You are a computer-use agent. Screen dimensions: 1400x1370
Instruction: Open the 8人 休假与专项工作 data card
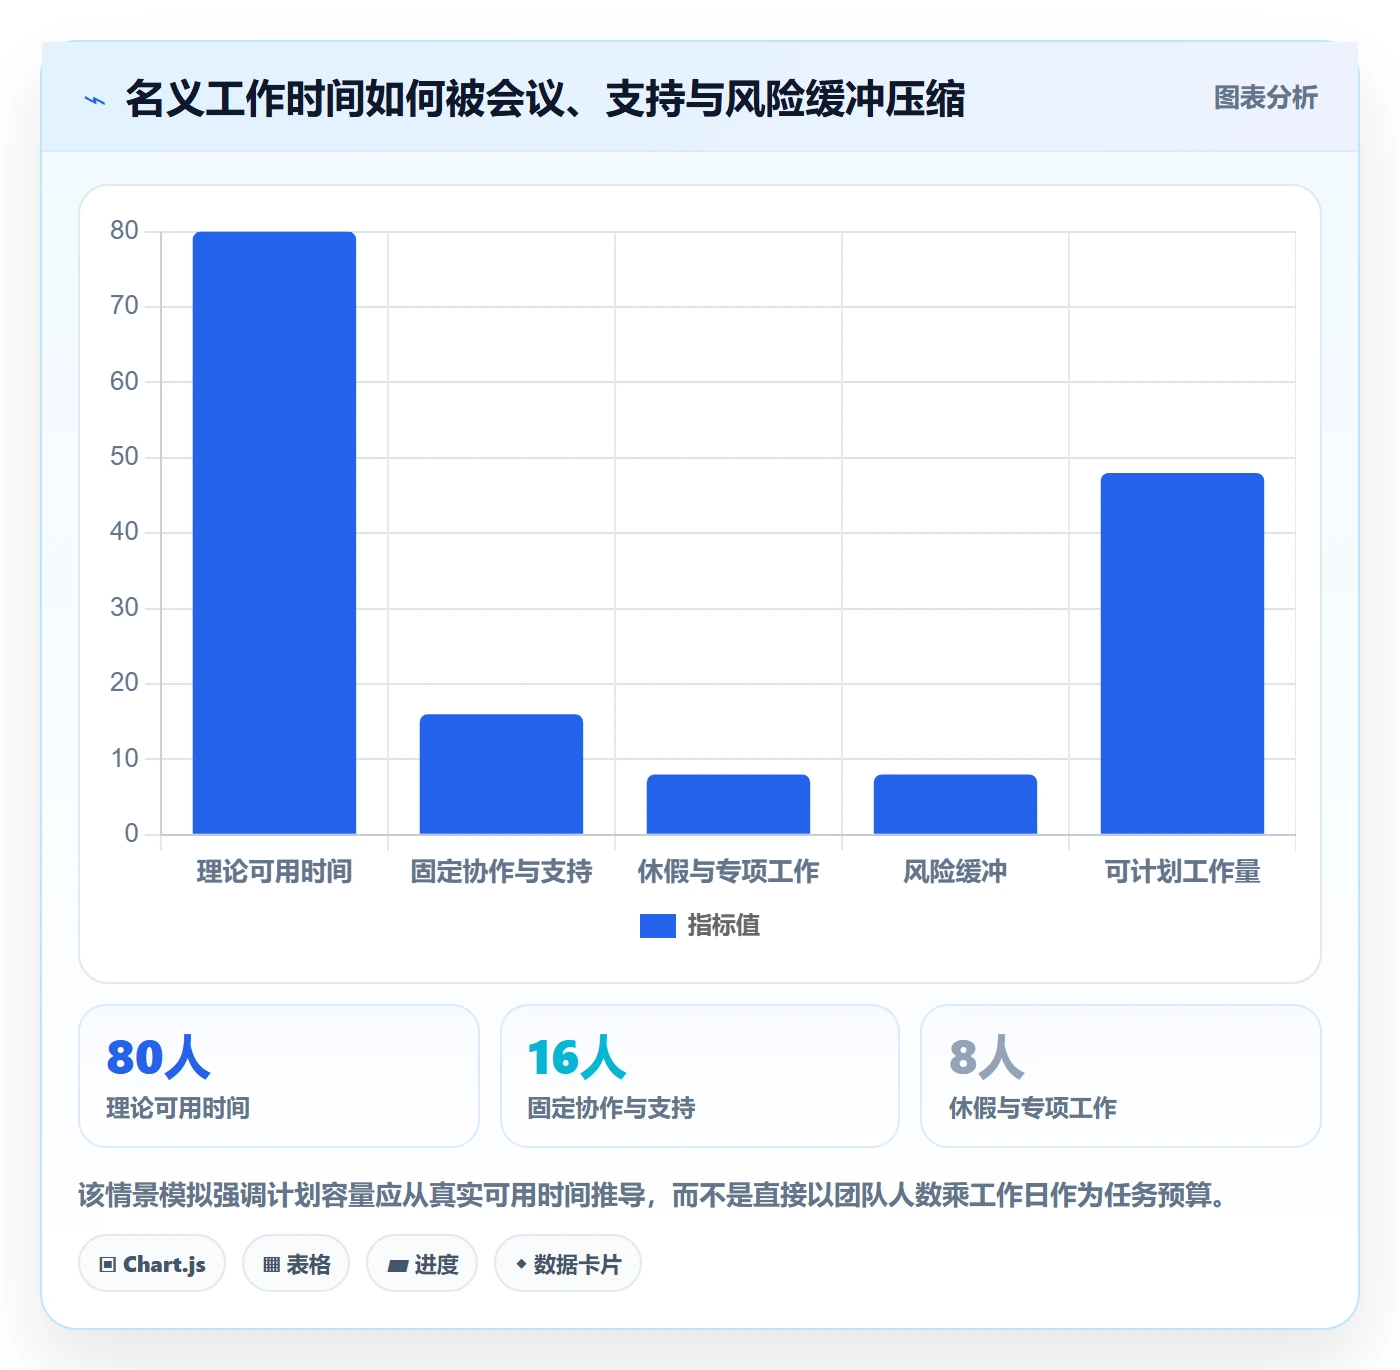click(1121, 1076)
